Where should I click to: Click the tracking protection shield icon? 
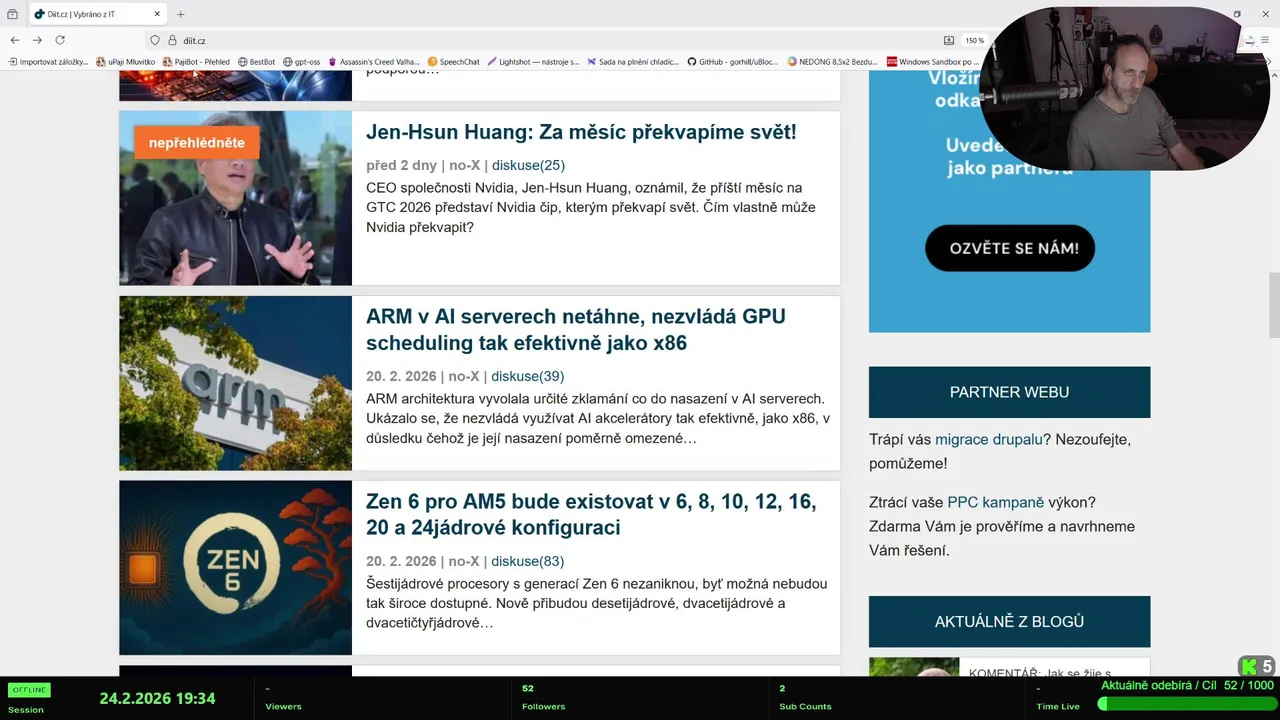155,40
